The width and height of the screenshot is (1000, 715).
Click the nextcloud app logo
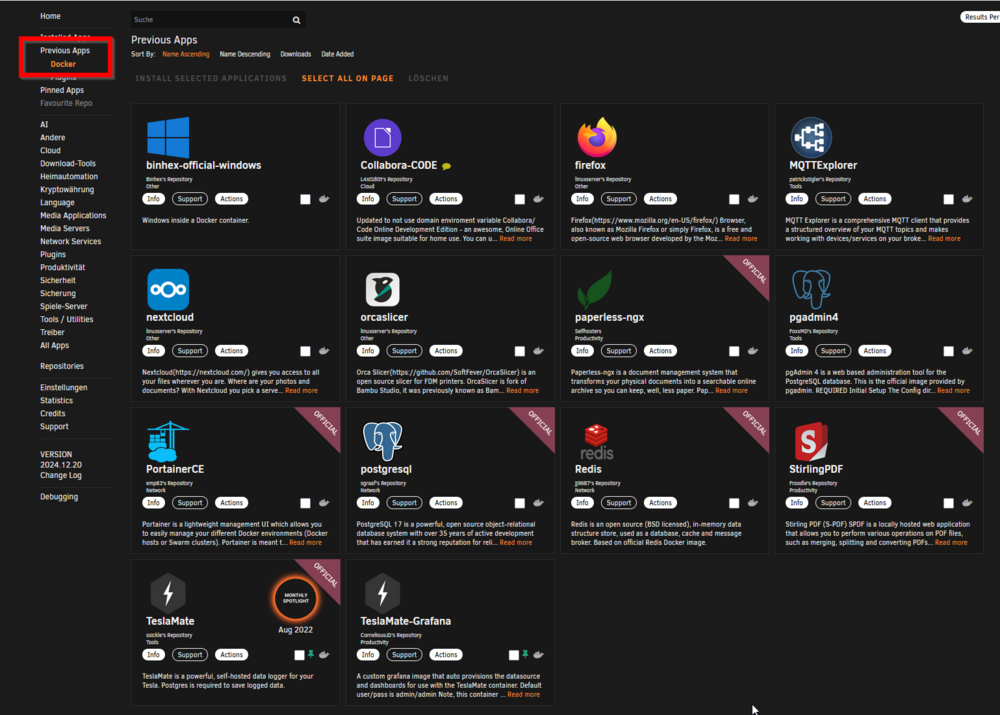coord(168,289)
